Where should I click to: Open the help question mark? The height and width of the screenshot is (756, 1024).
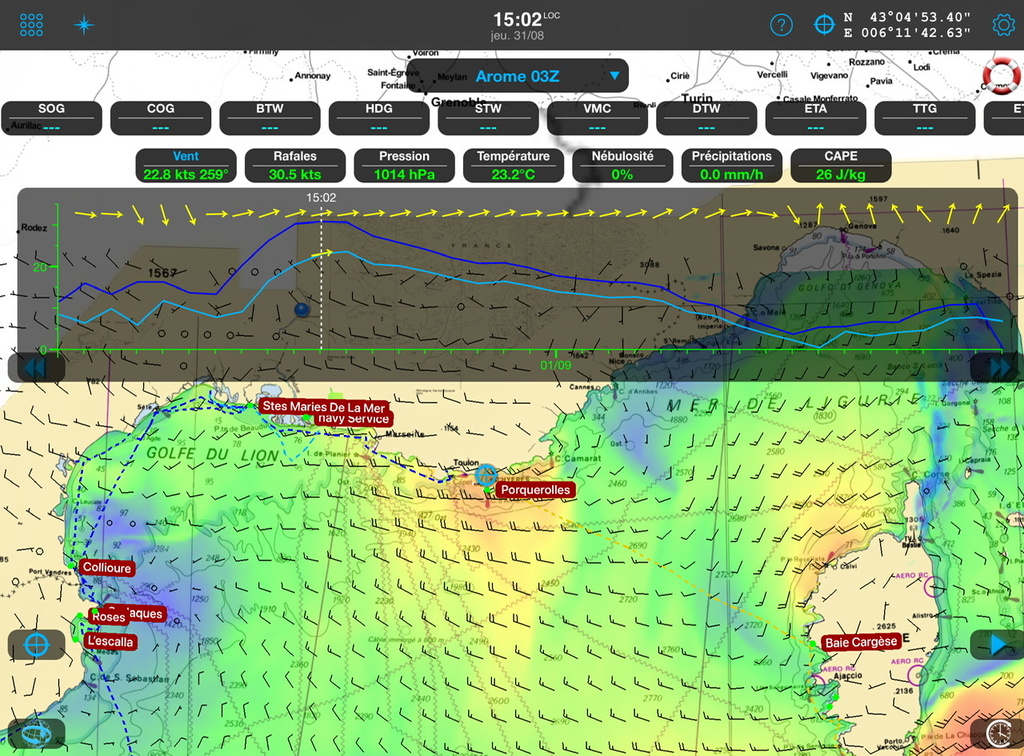tap(781, 25)
